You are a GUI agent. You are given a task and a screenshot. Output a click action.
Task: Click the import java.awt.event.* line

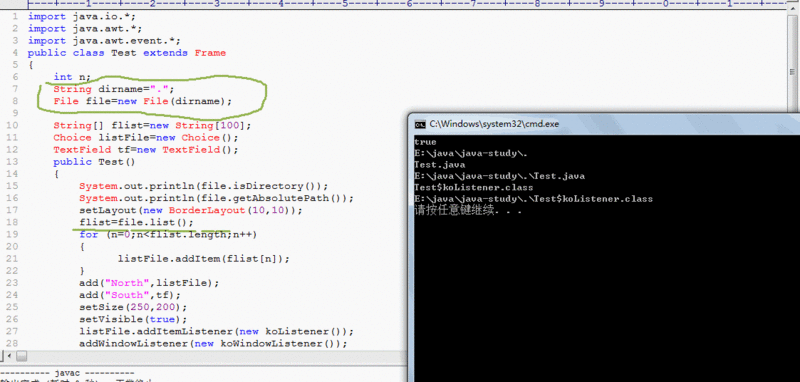(x=104, y=40)
